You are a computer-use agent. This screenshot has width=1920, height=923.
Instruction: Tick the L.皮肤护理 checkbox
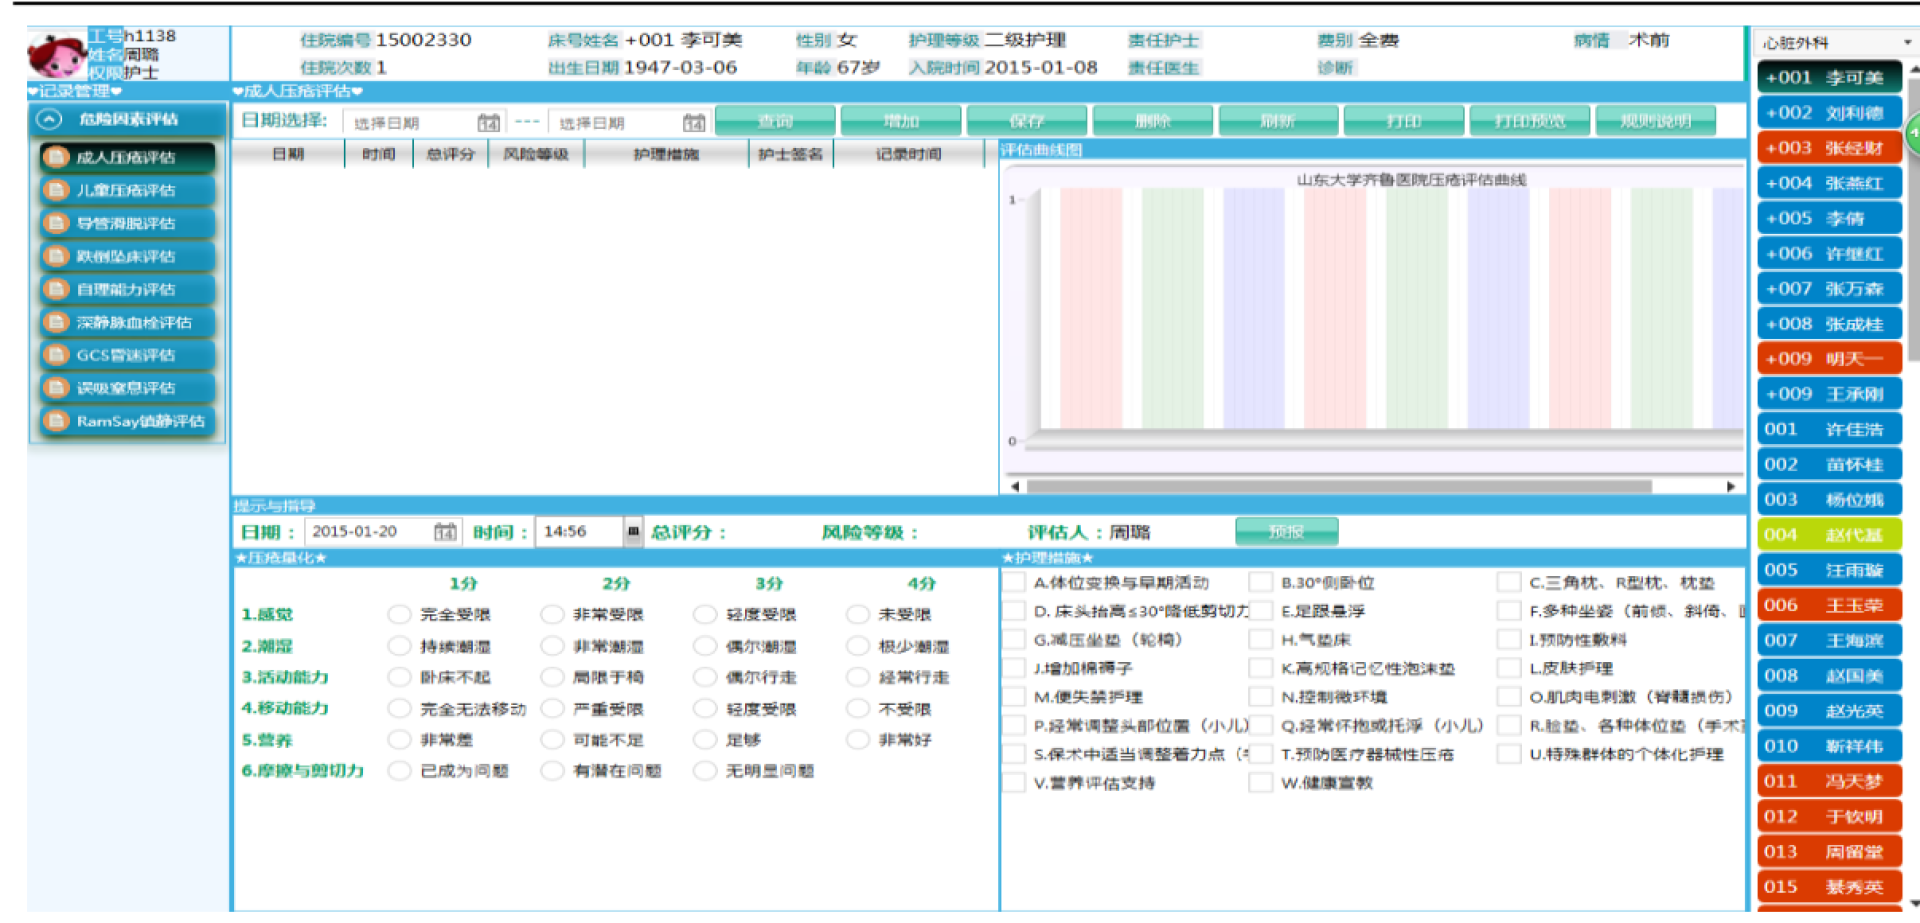(1508, 668)
